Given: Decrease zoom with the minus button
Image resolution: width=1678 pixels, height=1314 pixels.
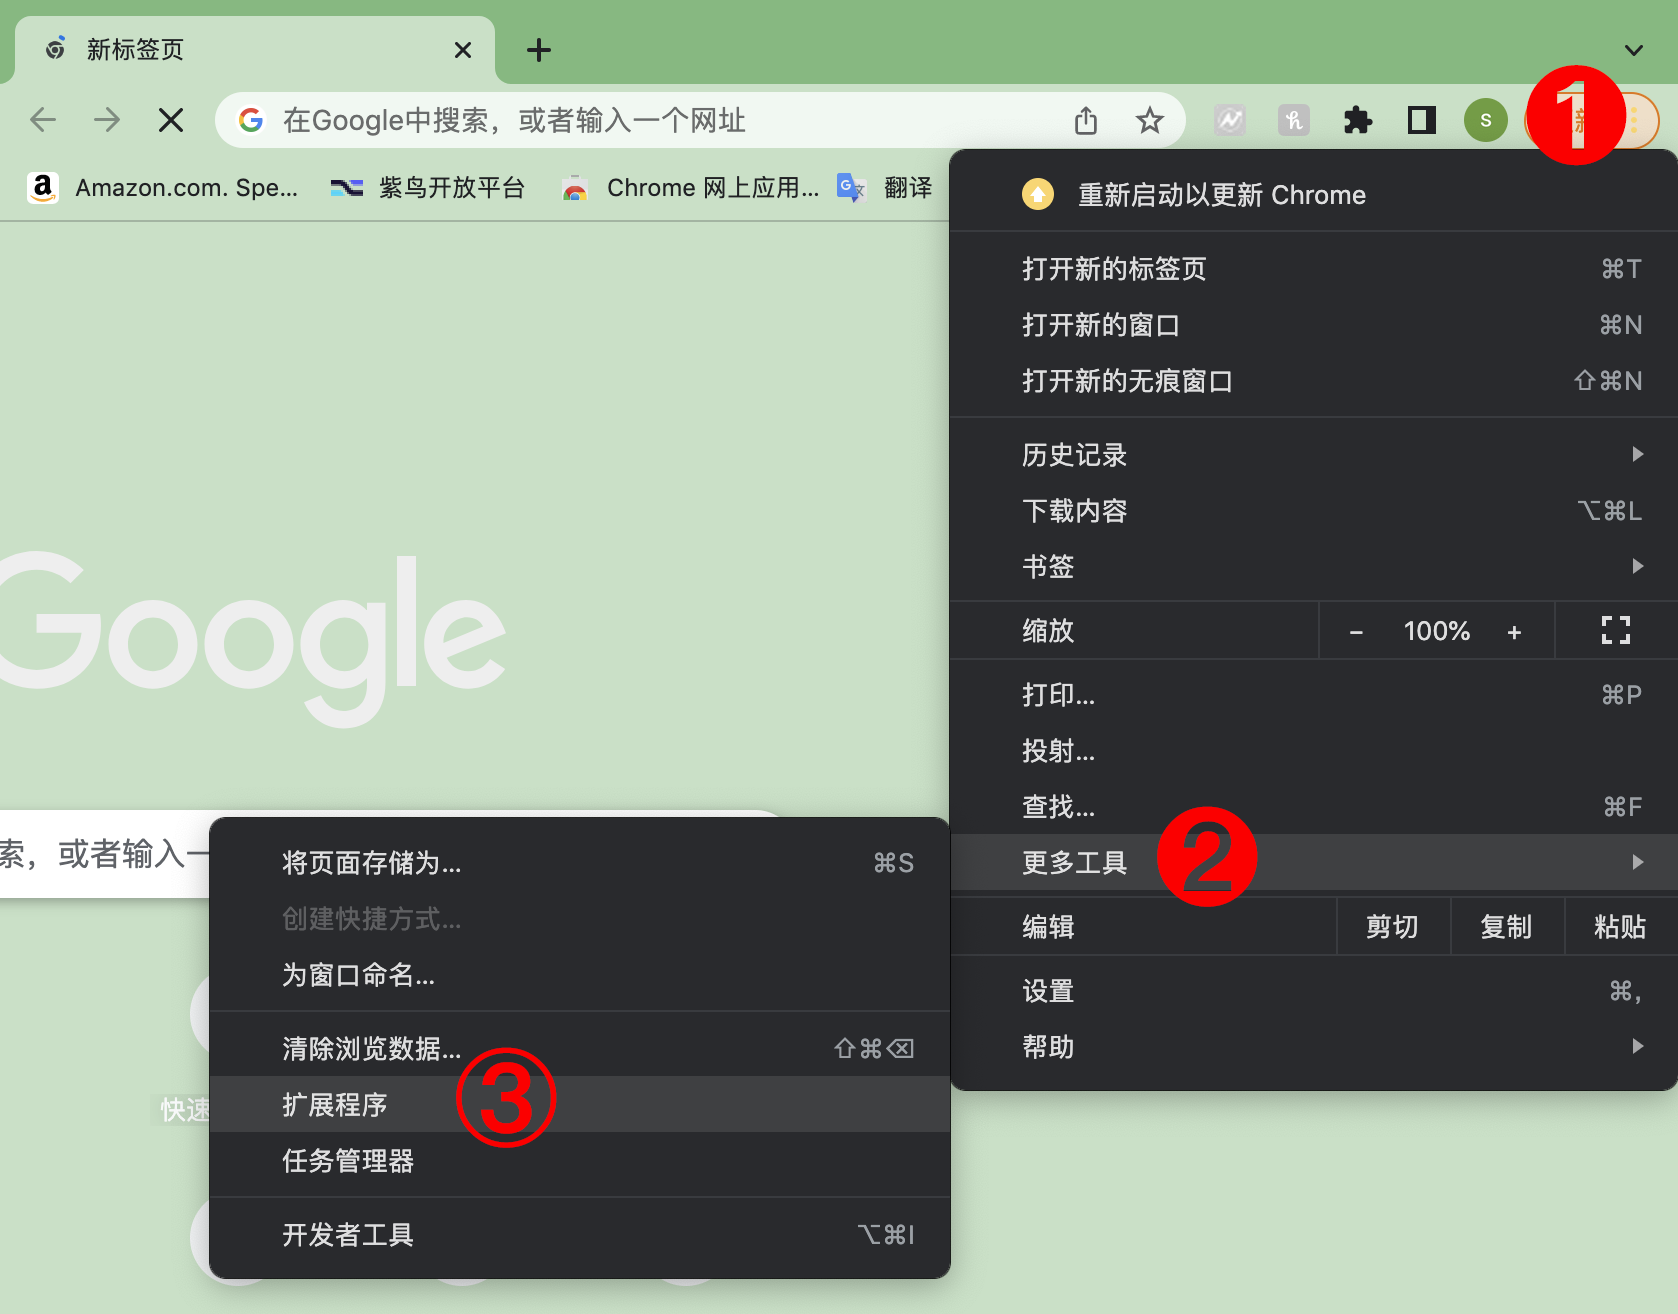Looking at the screenshot, I should point(1356,632).
